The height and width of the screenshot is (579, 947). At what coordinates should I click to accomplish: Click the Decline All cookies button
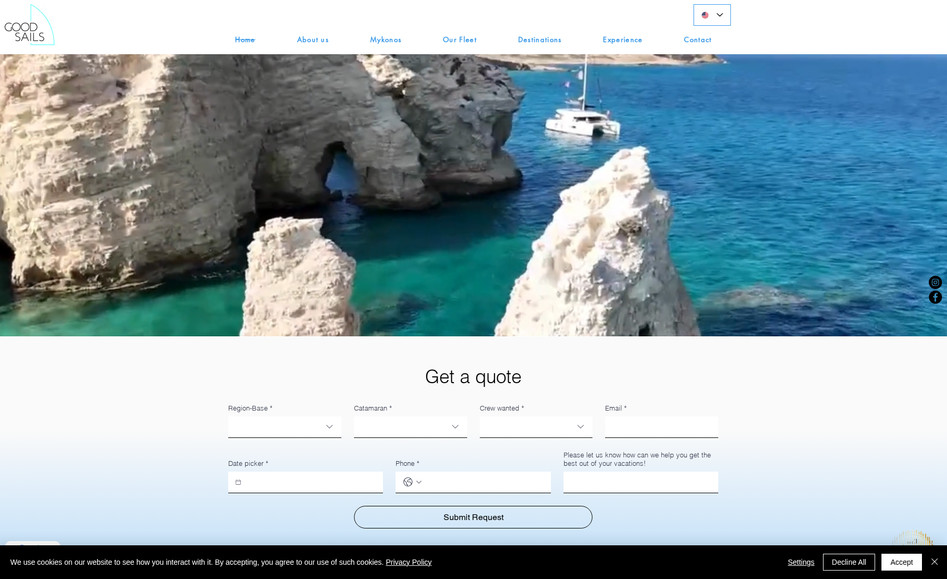(x=848, y=562)
